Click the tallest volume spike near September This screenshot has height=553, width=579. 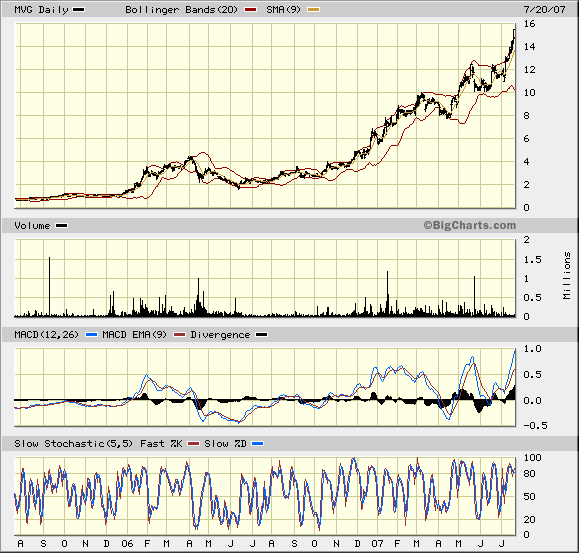[x=49, y=286]
